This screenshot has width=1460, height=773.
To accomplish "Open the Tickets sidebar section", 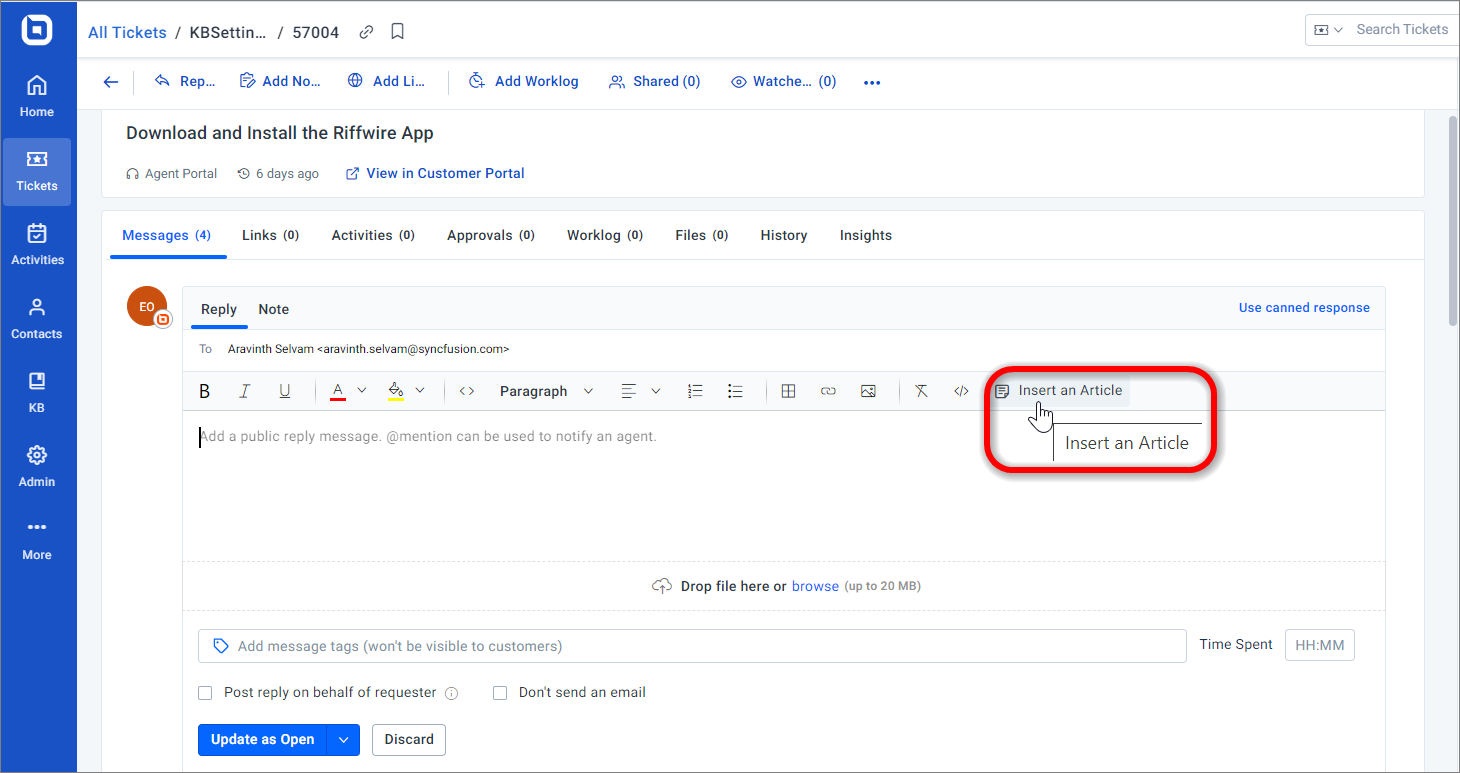I will pyautogui.click(x=37, y=172).
